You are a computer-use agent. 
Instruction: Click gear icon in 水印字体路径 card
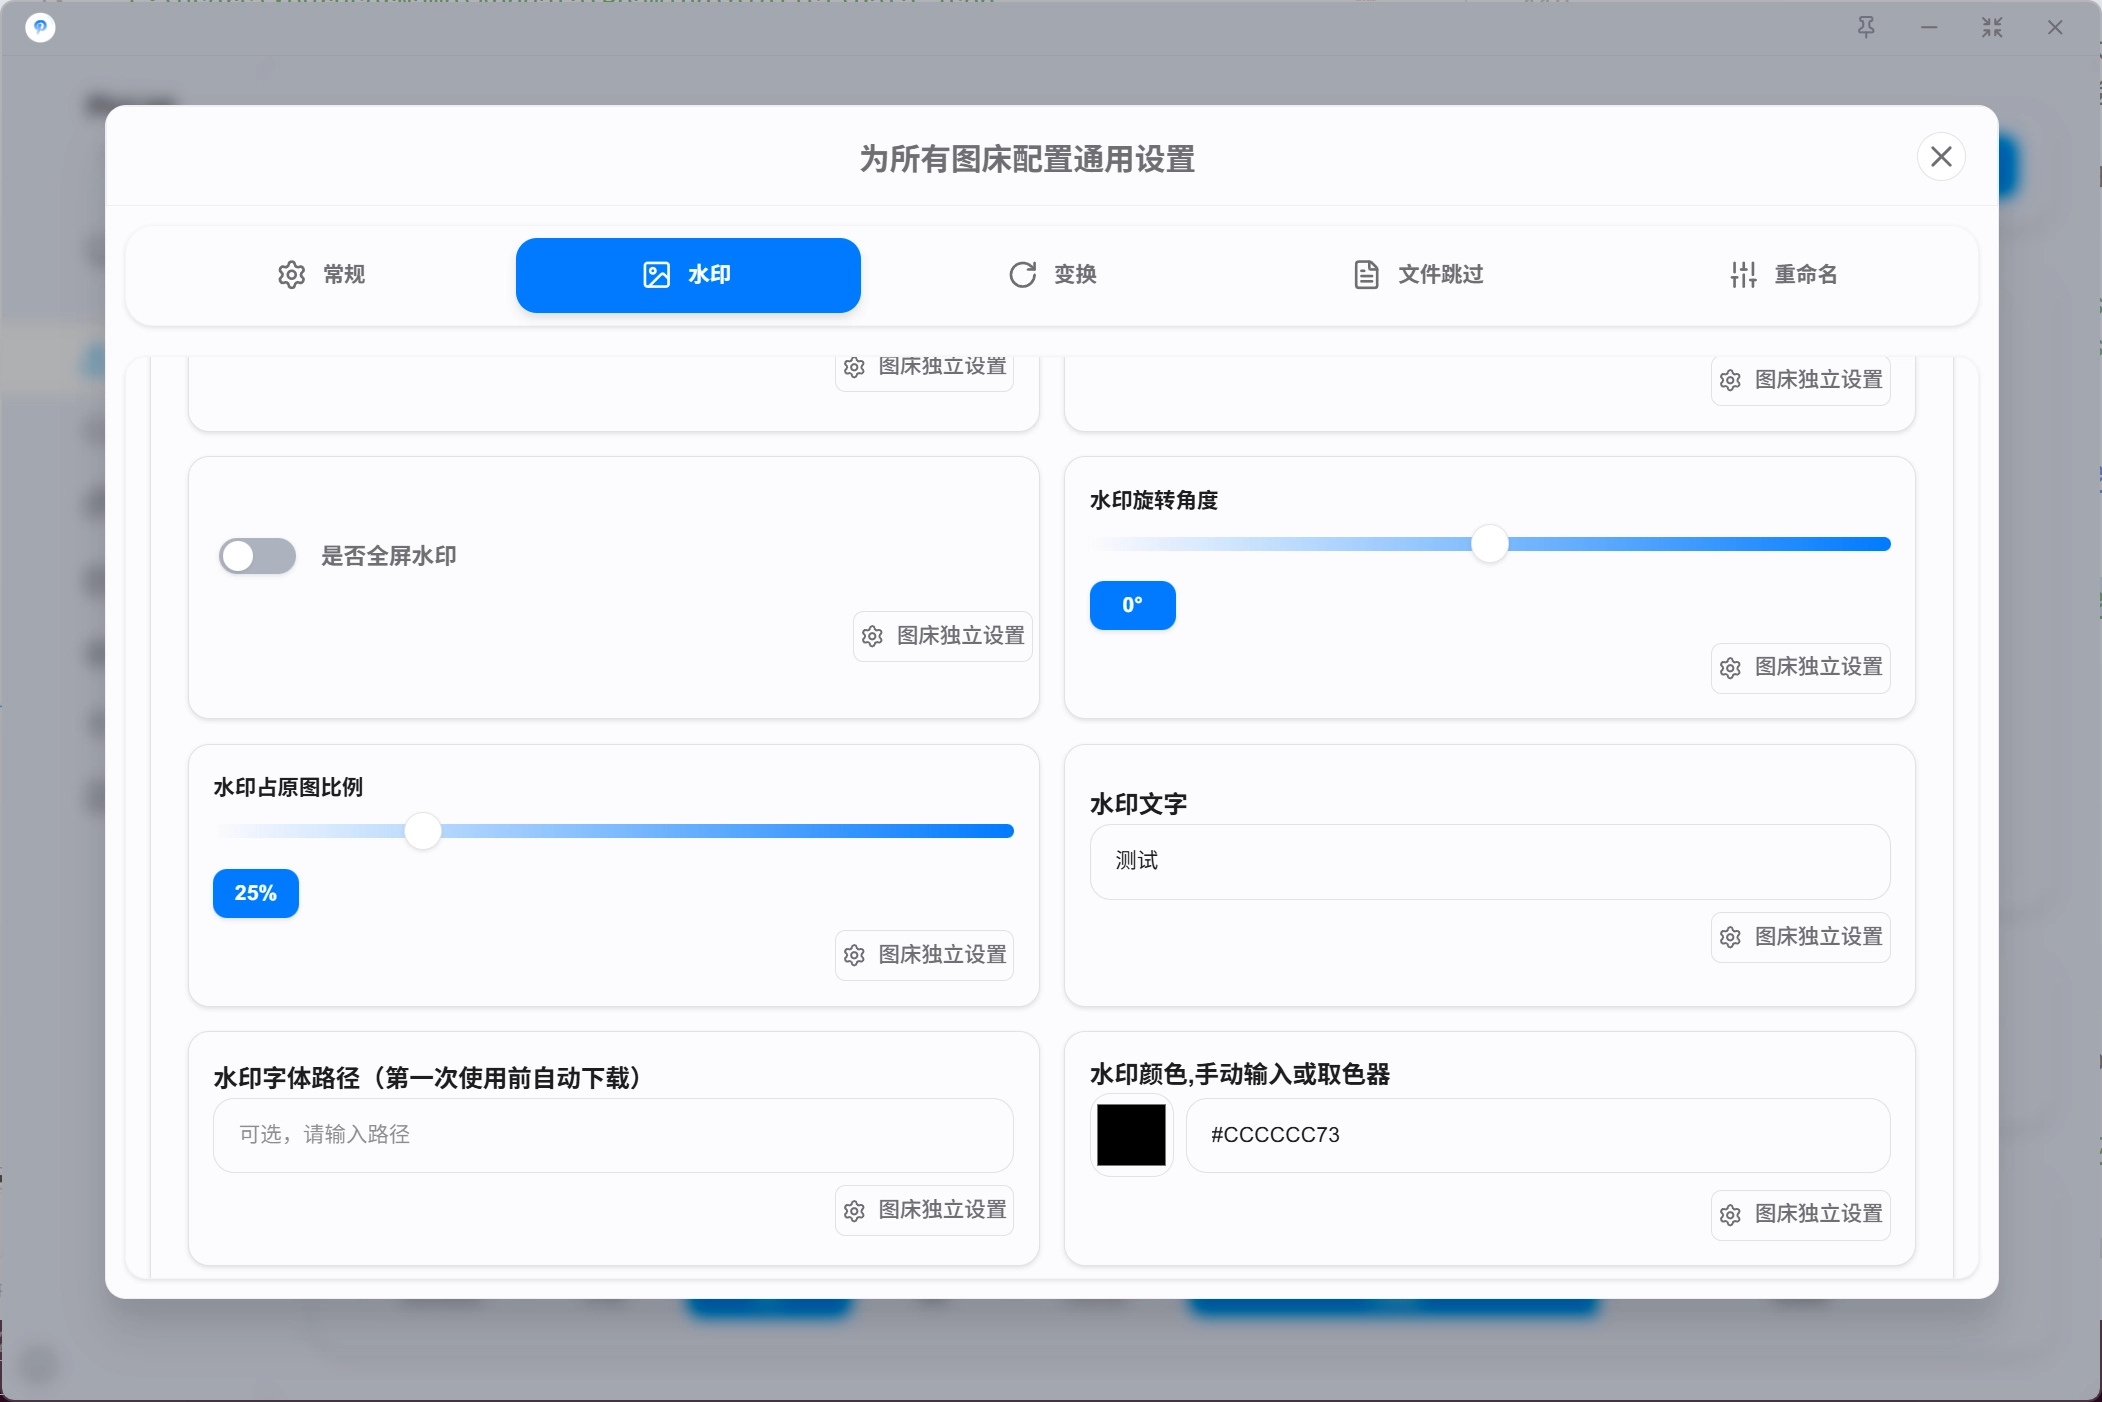pyautogui.click(x=854, y=1211)
